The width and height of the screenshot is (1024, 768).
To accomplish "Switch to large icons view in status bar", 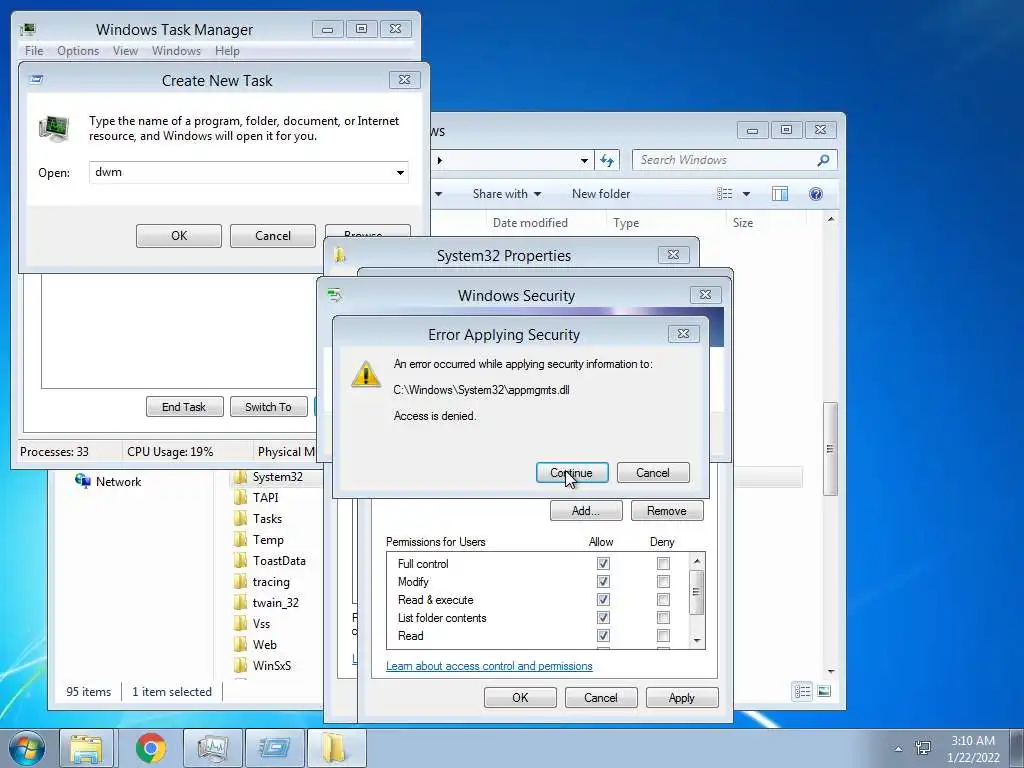I will click(x=824, y=691).
